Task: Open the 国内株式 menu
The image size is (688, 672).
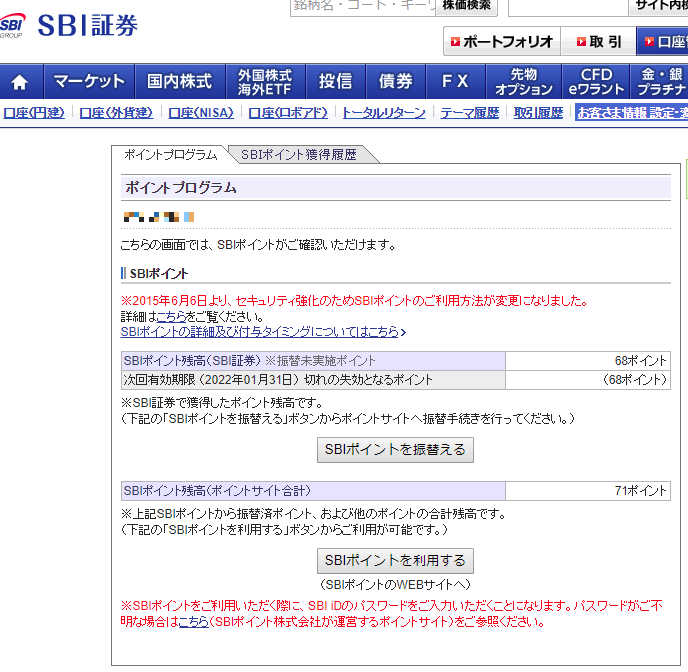Action: click(x=180, y=82)
